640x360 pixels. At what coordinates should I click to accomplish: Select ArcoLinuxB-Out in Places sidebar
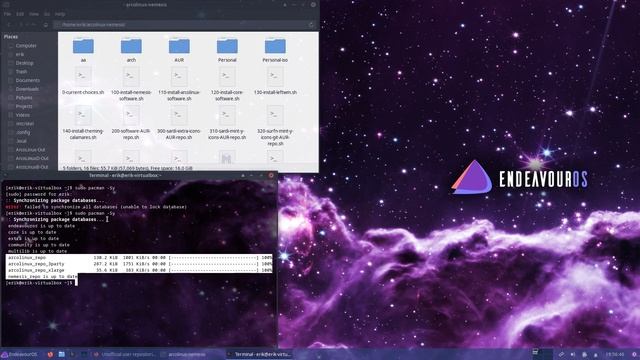pyautogui.click(x=32, y=167)
